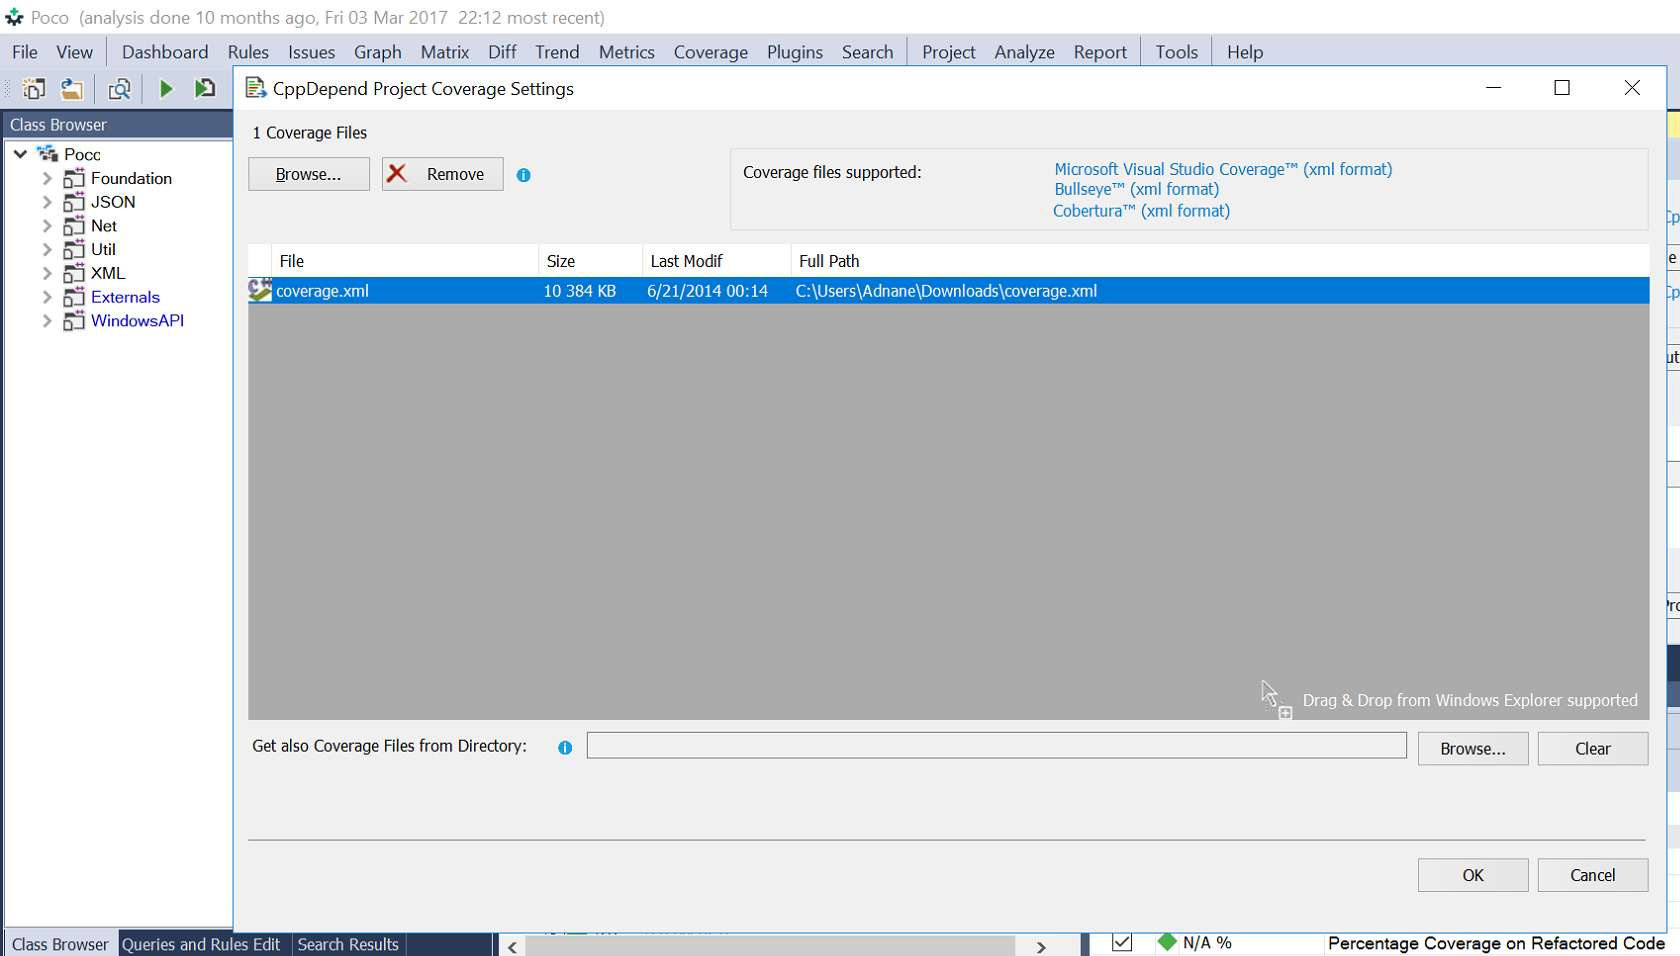1680x956 pixels.
Task: Run analysis with the green play icon
Action: point(166,89)
